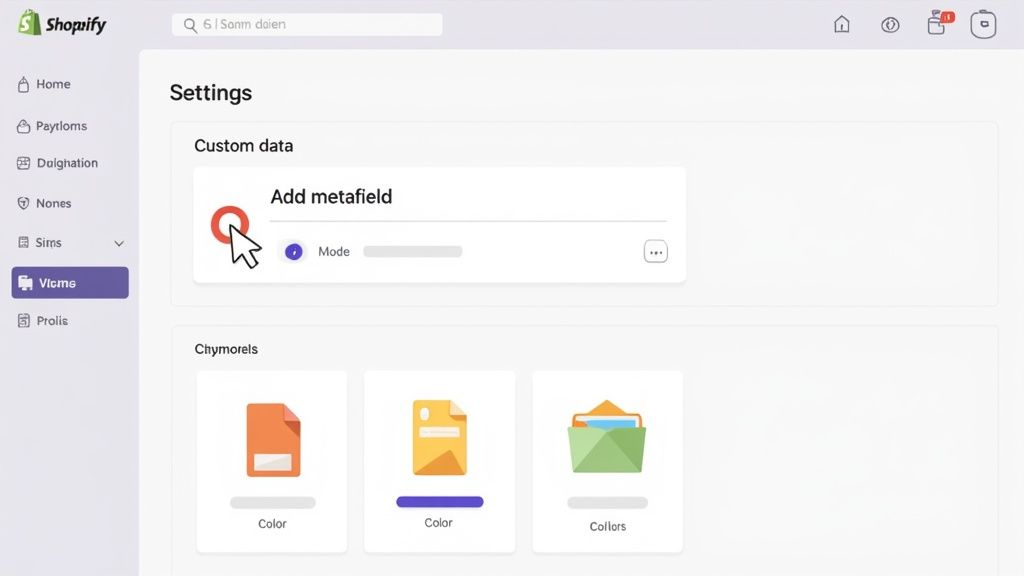The image size is (1024, 576).
Task: Select the Nones shield icon in sidebar
Action: click(x=23, y=203)
